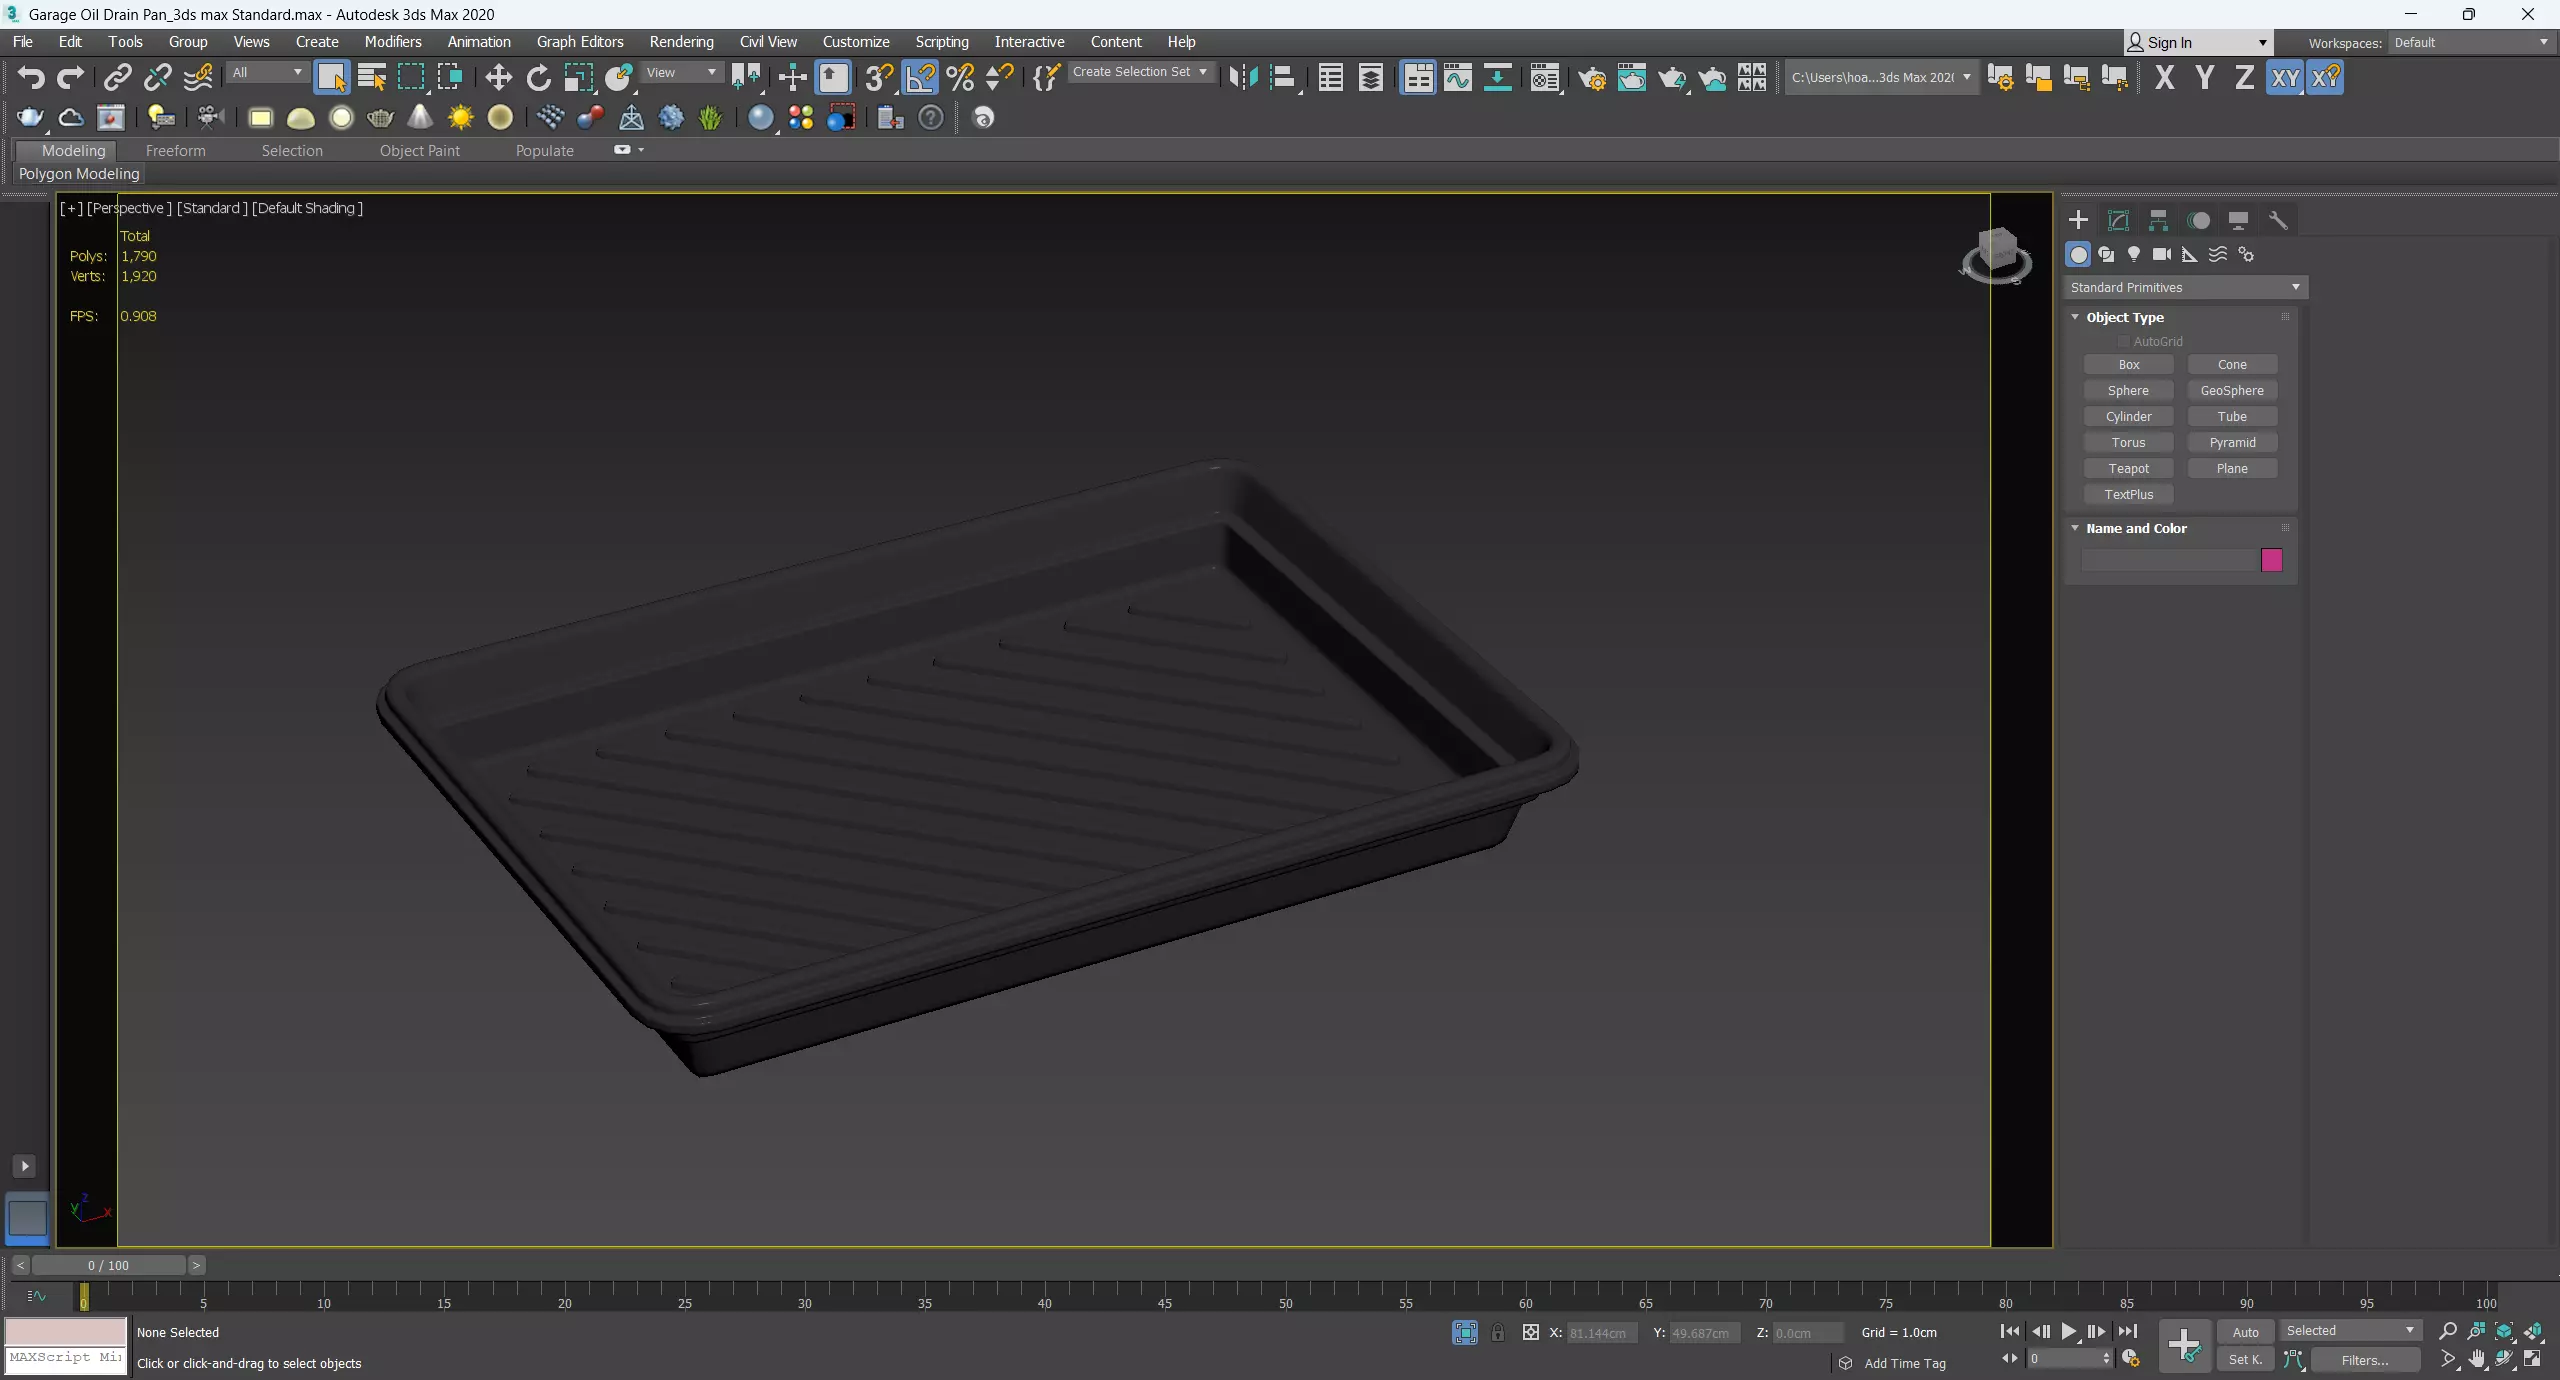Toggle Auto Key mode

(2245, 1332)
